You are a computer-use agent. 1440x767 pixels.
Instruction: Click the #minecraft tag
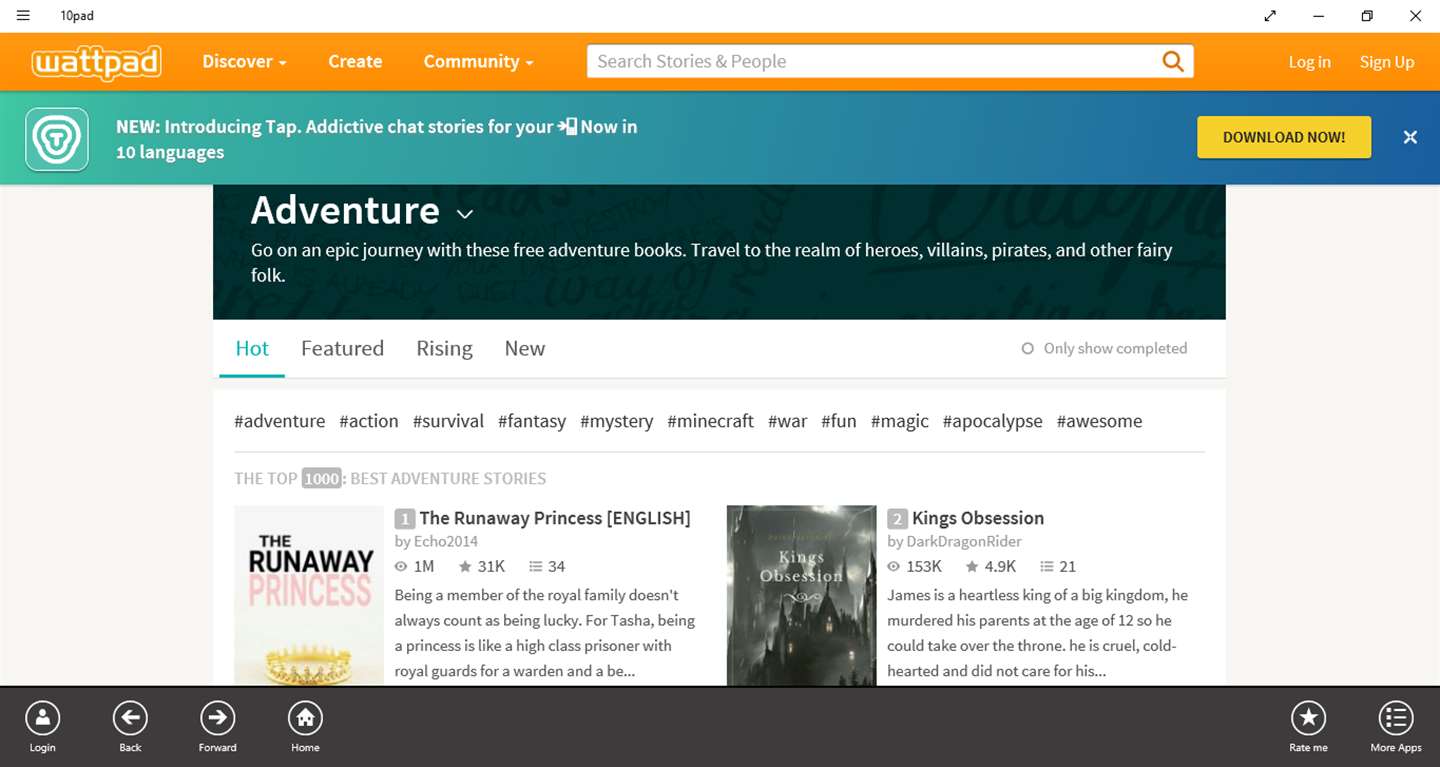coord(711,421)
